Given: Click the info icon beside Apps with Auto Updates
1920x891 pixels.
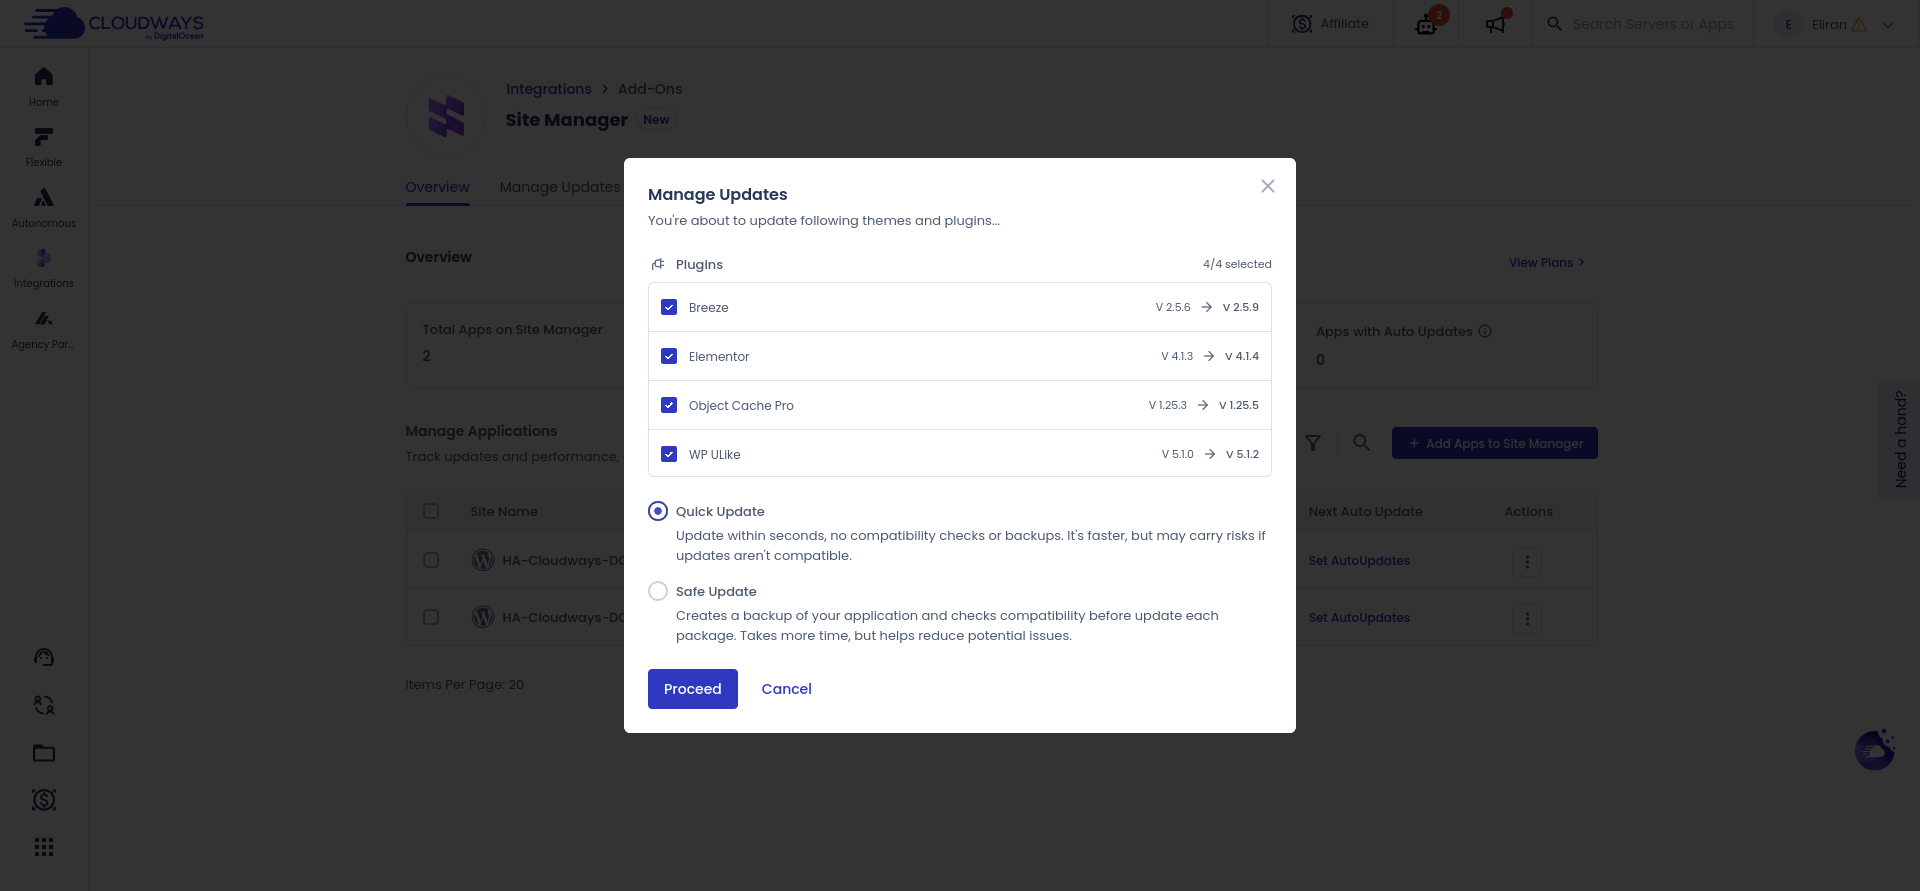Looking at the screenshot, I should (1485, 331).
